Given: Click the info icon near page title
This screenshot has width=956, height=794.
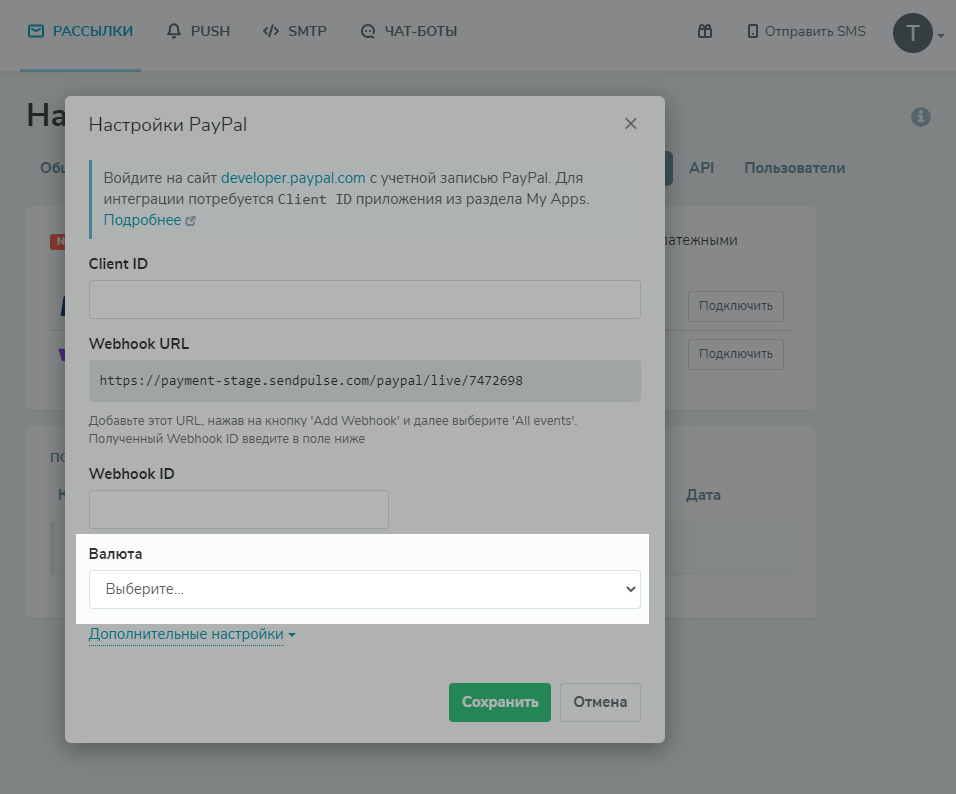Looking at the screenshot, I should pyautogui.click(x=920, y=117).
